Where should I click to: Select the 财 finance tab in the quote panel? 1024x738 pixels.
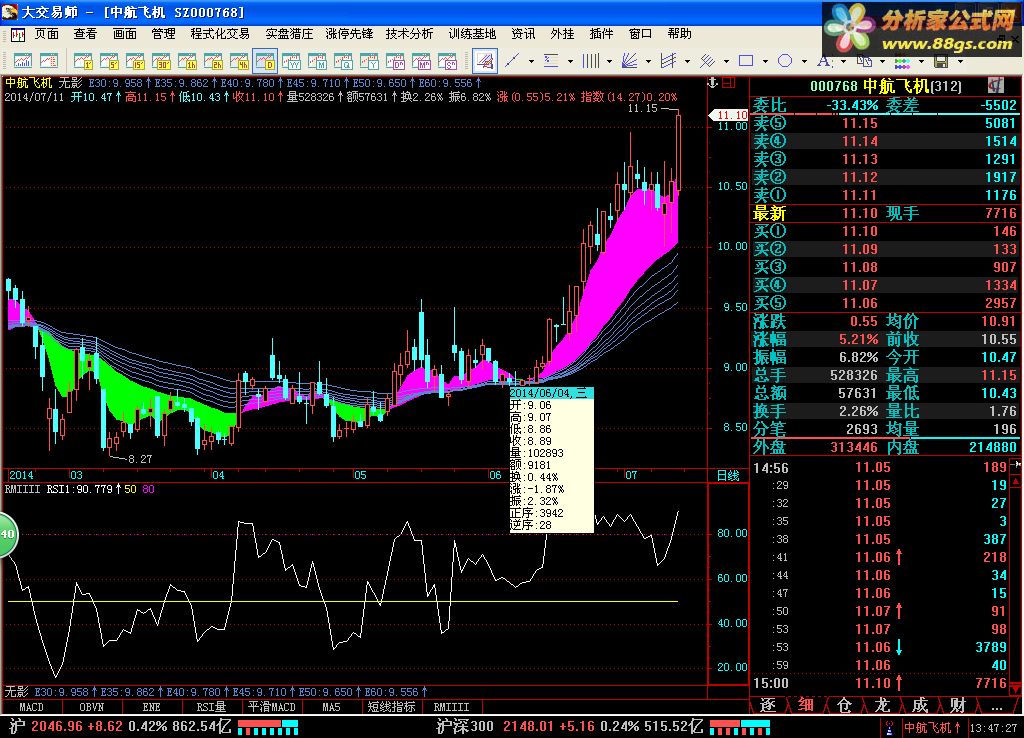pyautogui.click(x=958, y=705)
